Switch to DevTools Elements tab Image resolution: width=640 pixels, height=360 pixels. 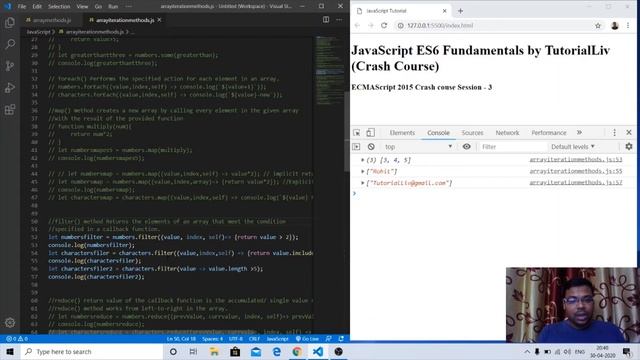pyautogui.click(x=402, y=133)
